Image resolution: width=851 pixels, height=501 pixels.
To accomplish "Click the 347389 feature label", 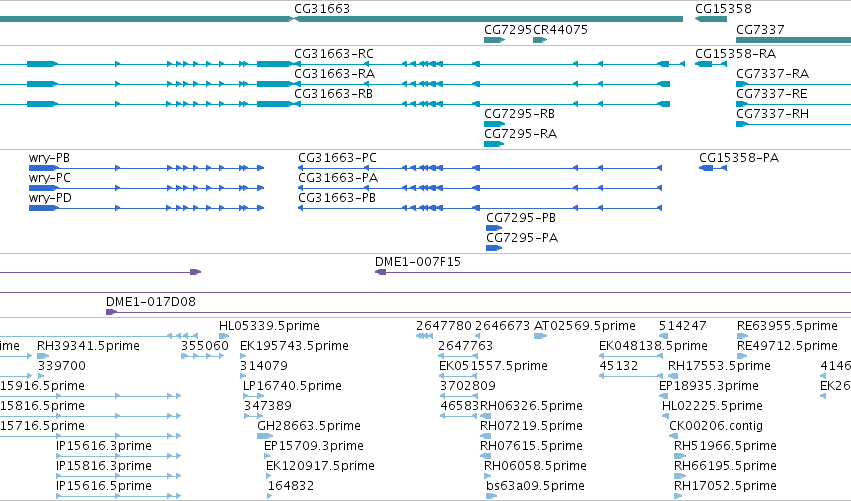I will click(x=268, y=406).
